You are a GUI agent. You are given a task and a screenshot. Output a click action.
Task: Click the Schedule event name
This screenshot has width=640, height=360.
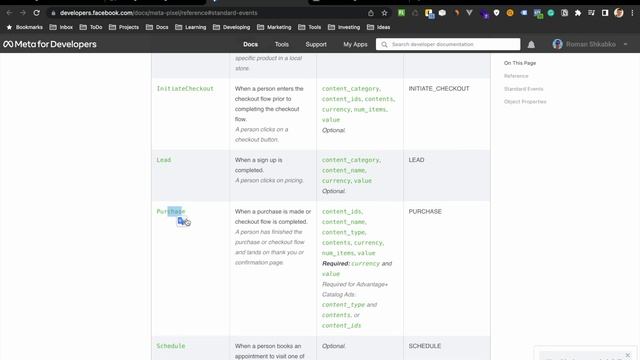click(x=171, y=346)
